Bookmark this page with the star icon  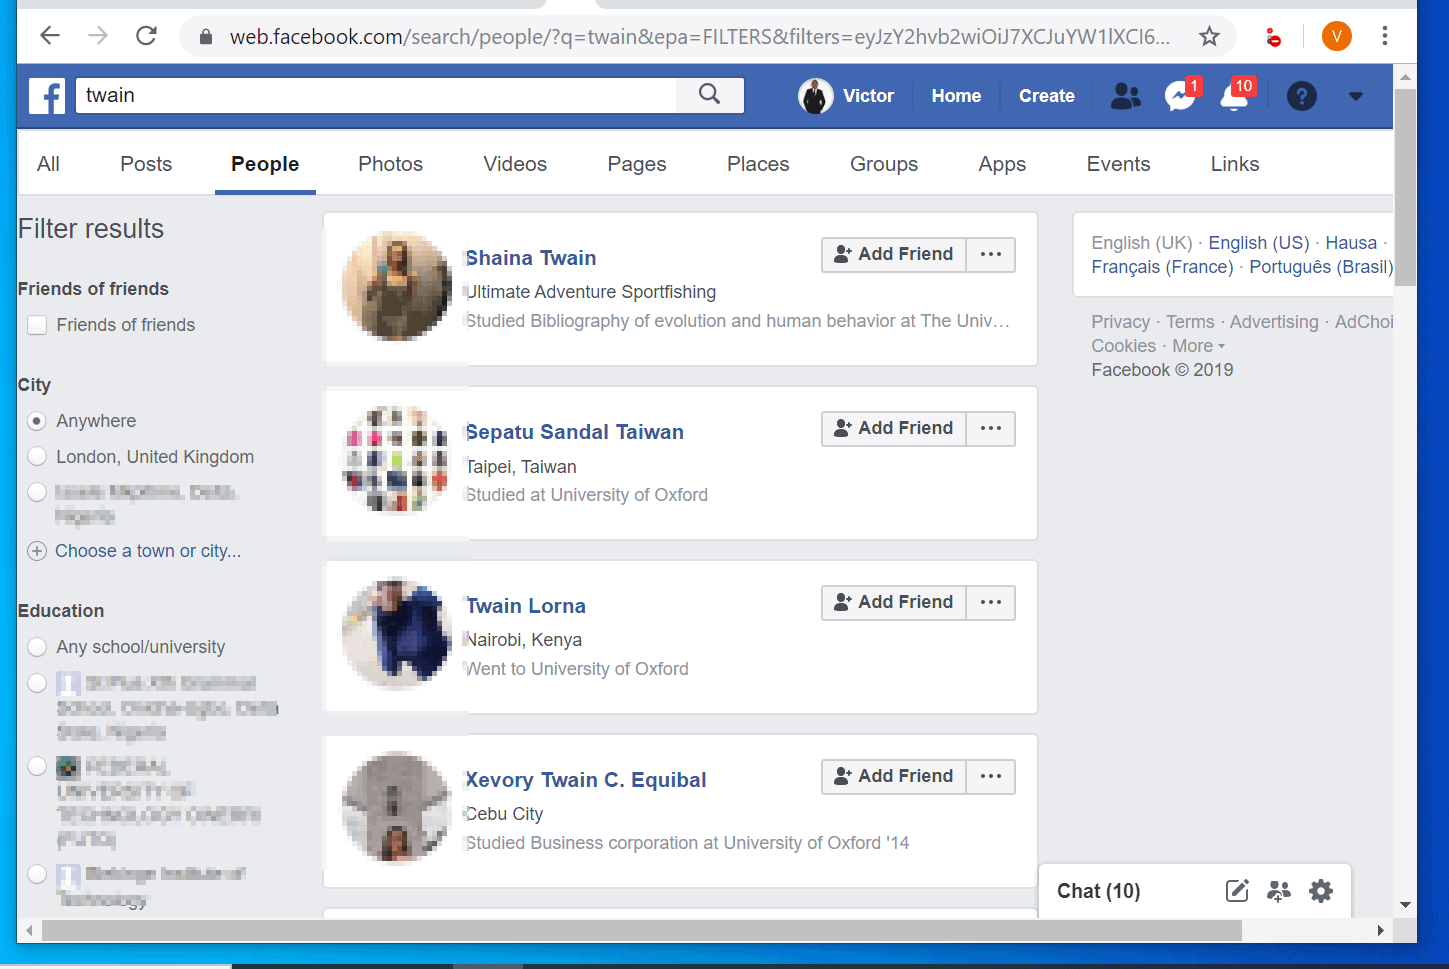pyautogui.click(x=1210, y=37)
